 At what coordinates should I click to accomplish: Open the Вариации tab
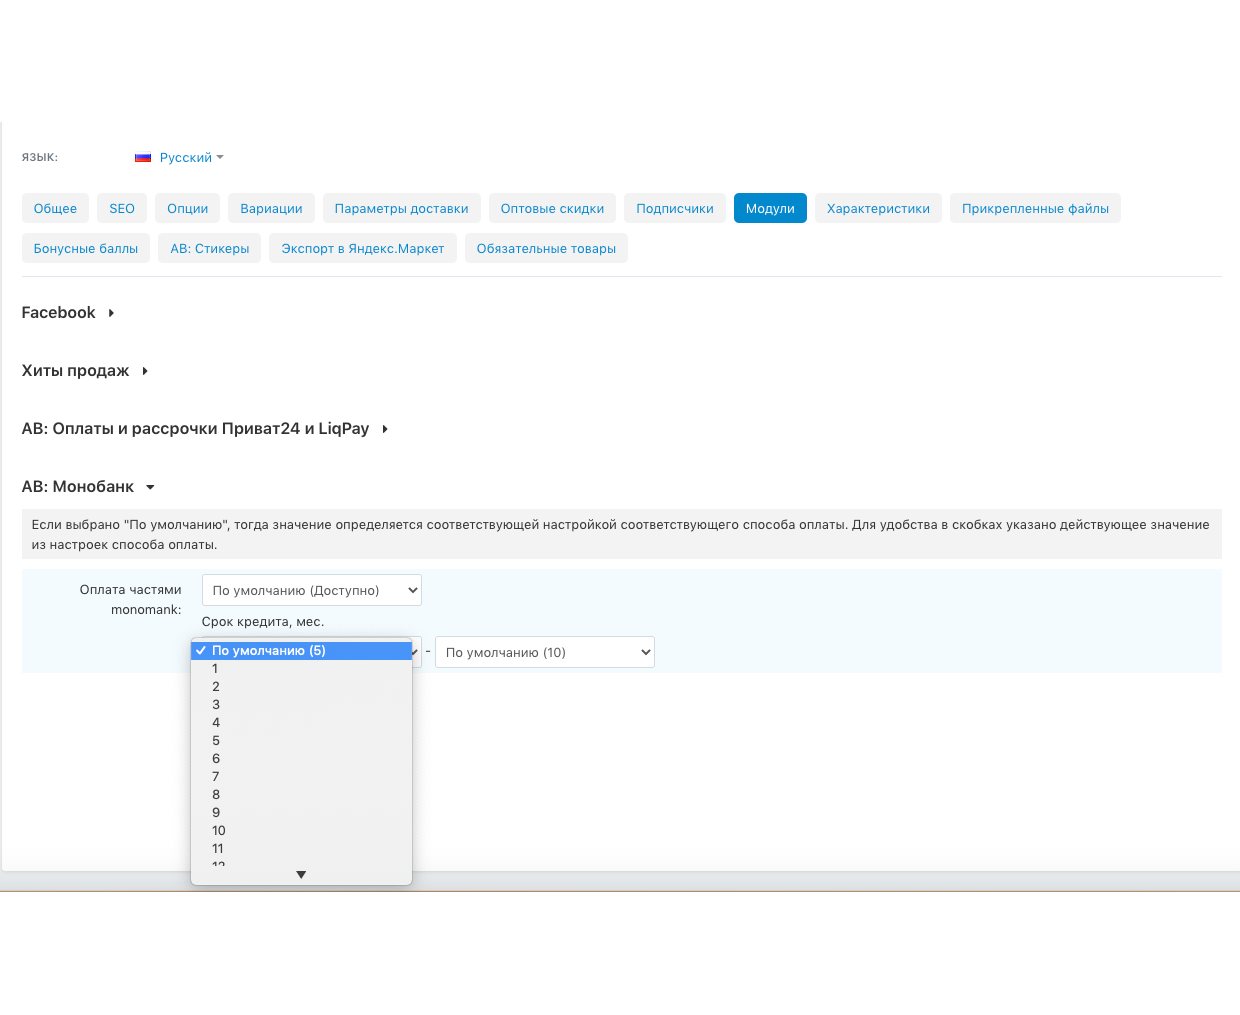(271, 208)
